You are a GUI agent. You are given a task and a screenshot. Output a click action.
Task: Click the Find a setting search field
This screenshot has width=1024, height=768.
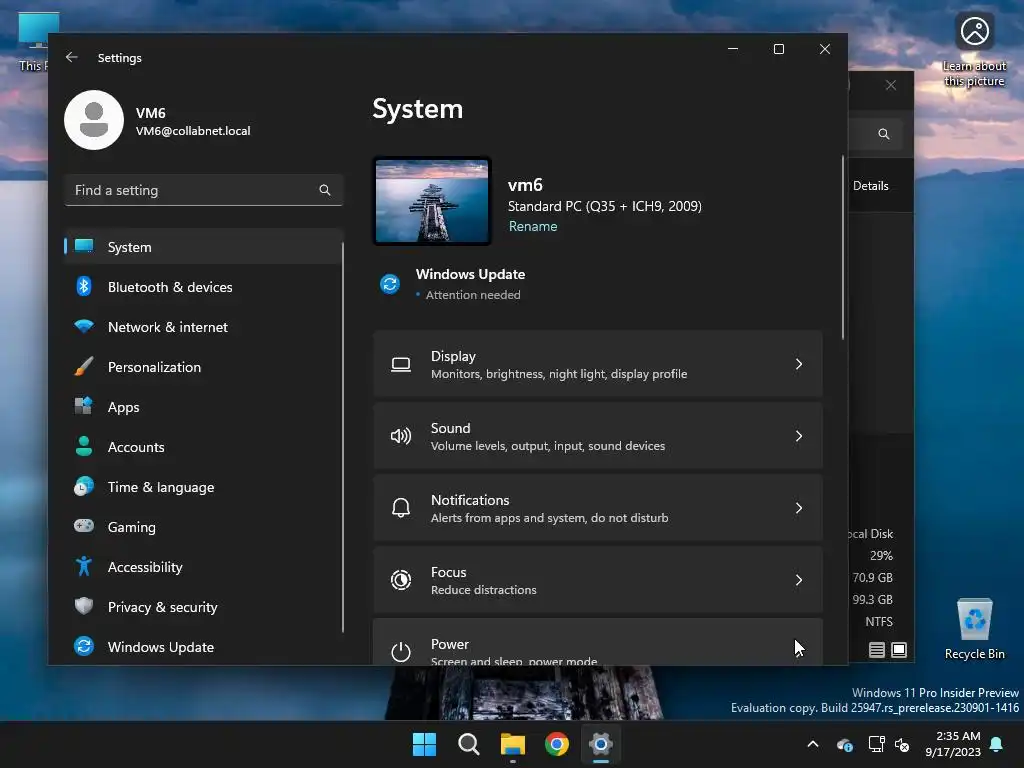coord(203,190)
